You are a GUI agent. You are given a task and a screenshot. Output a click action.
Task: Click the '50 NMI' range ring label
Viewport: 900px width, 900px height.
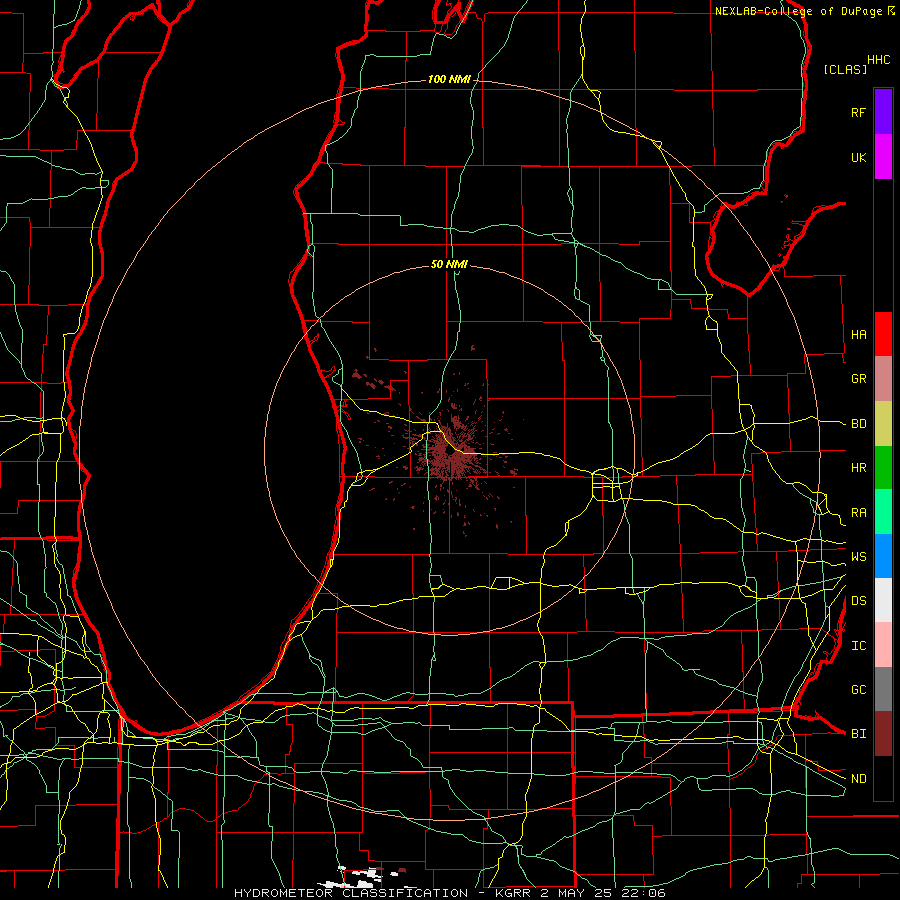[449, 264]
